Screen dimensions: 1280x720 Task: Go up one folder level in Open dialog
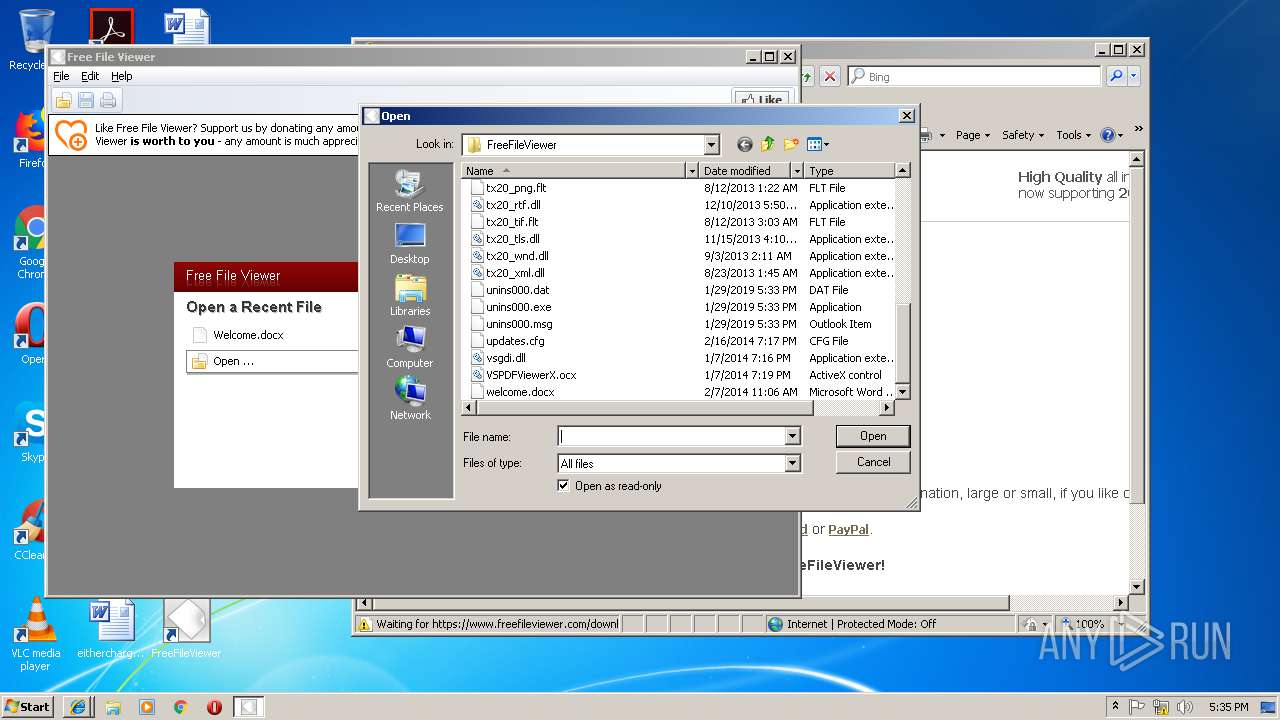click(x=768, y=144)
